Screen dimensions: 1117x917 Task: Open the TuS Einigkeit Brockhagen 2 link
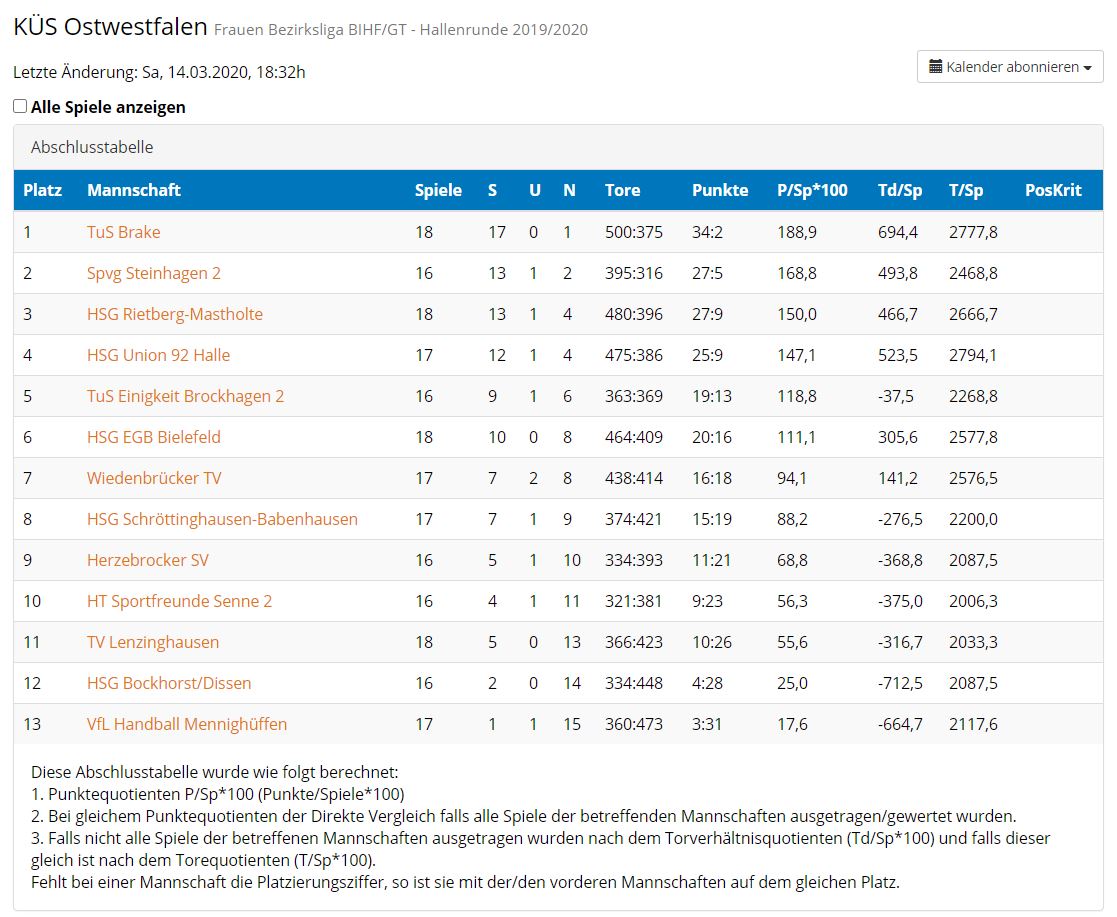click(185, 396)
